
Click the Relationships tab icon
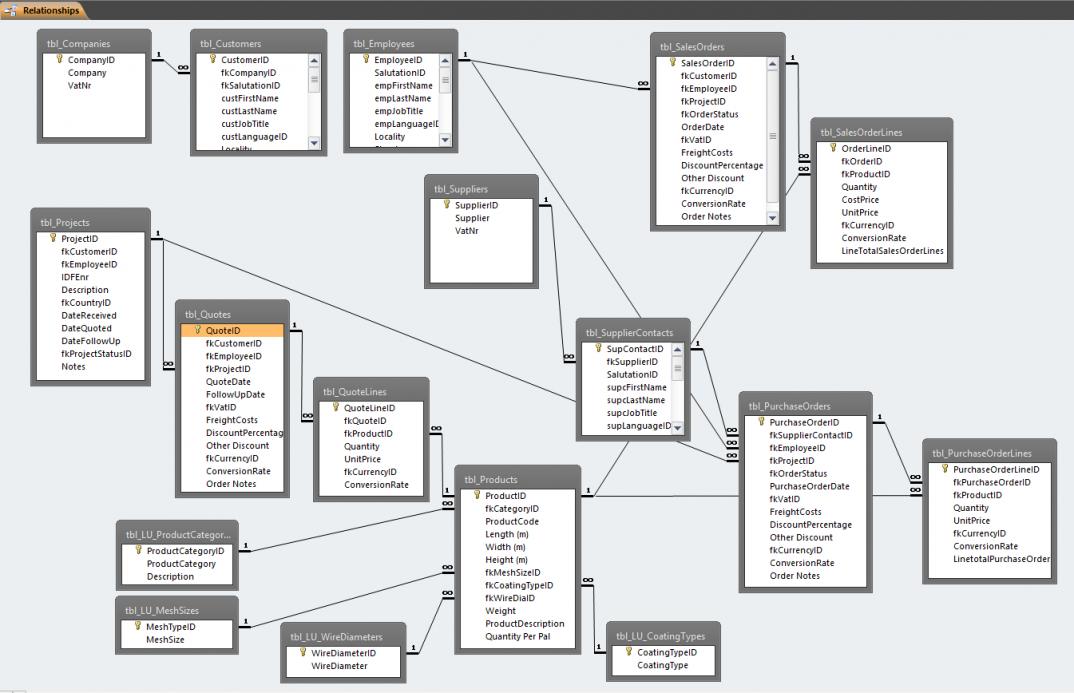click(11, 10)
